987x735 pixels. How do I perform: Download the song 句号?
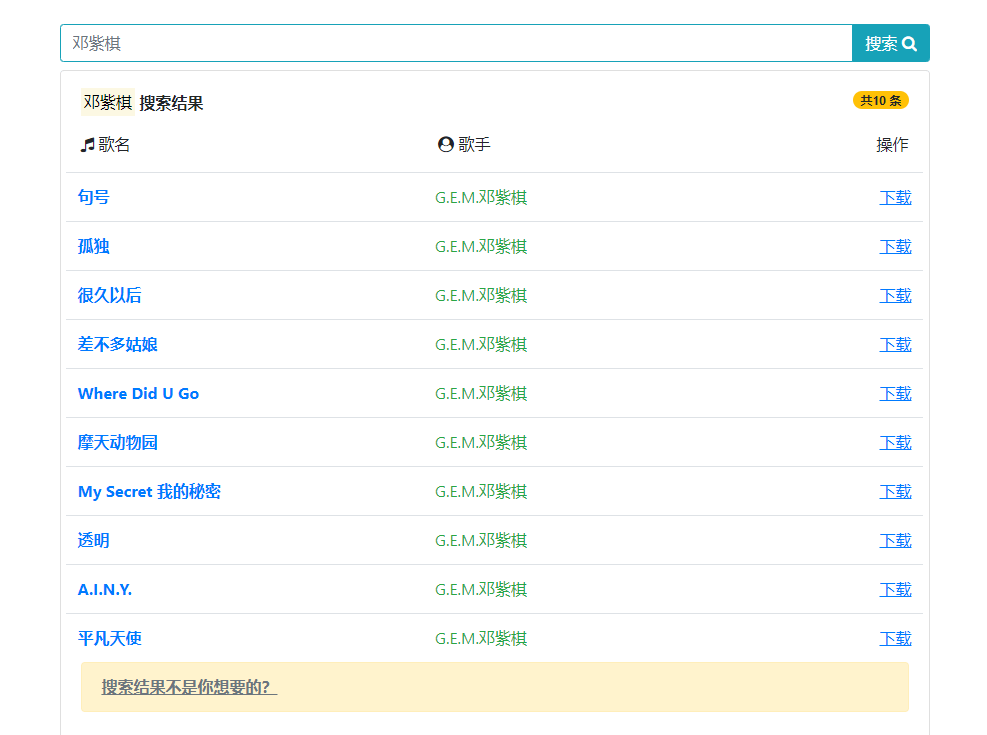coord(895,197)
